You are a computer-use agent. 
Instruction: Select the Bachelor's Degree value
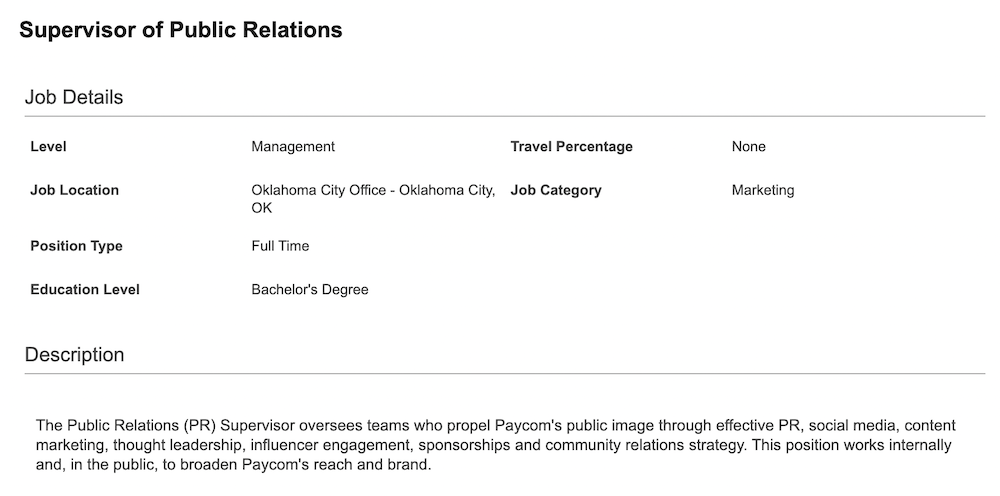click(x=310, y=289)
